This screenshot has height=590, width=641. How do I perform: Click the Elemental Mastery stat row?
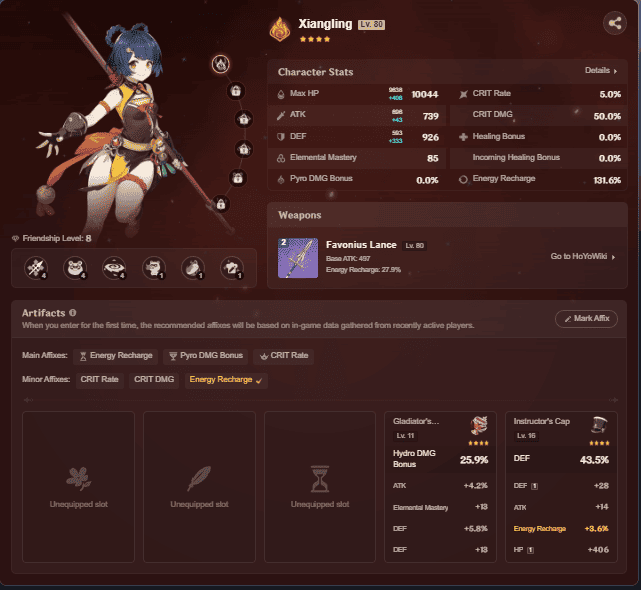(356, 158)
